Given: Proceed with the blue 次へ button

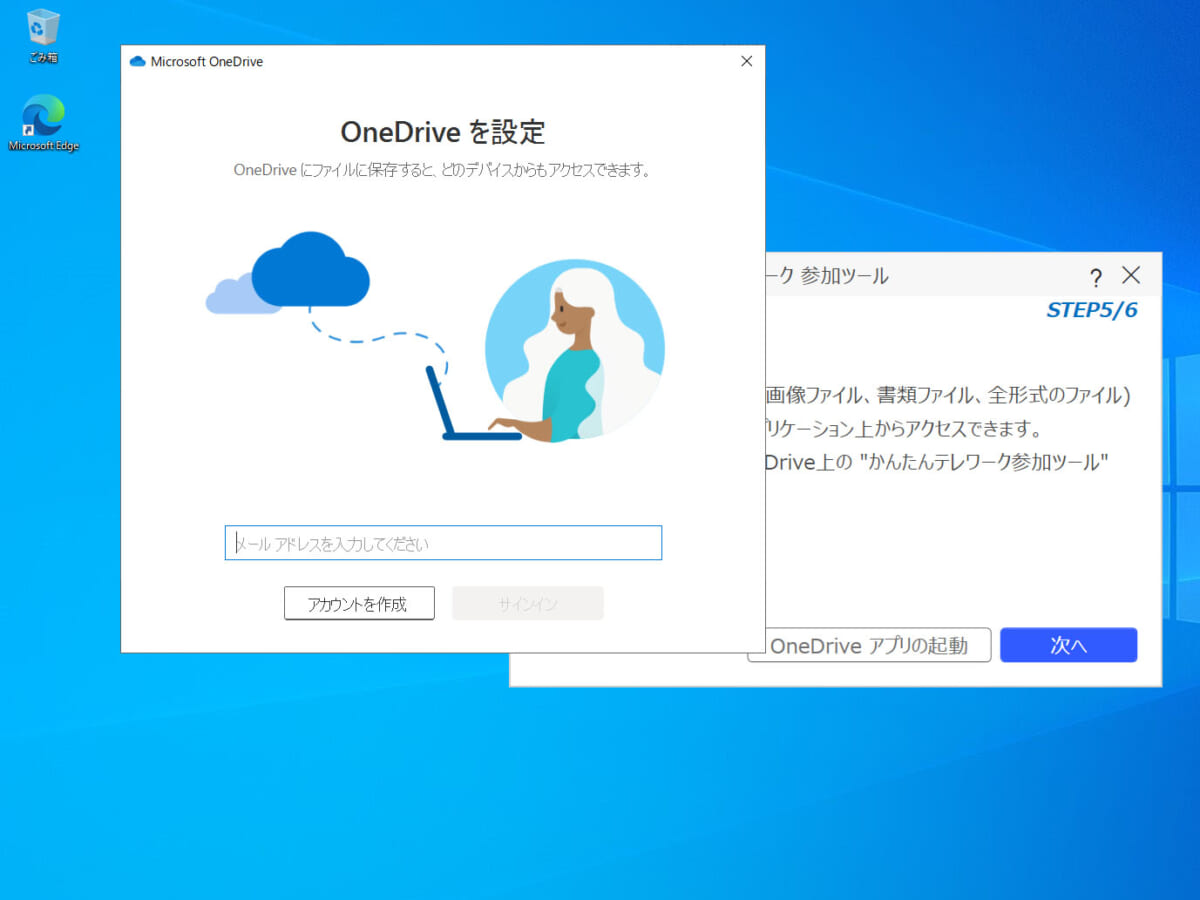Looking at the screenshot, I should [1068, 645].
